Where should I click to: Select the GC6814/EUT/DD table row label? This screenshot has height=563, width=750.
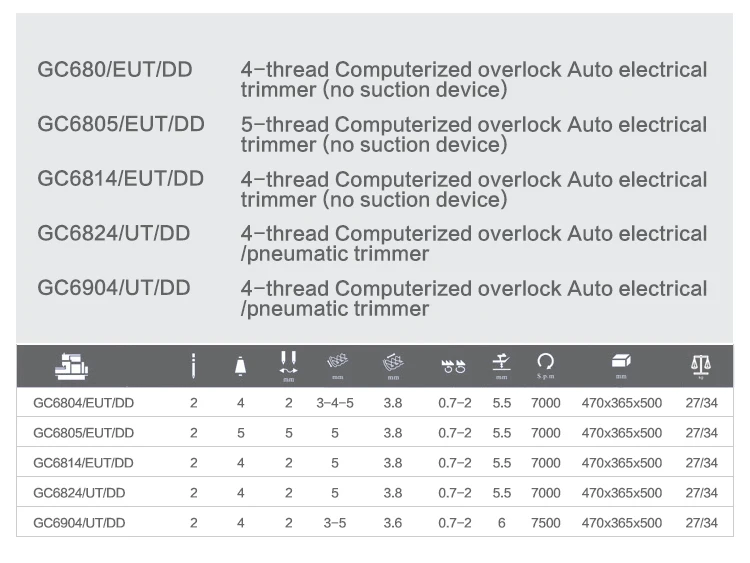(83, 463)
